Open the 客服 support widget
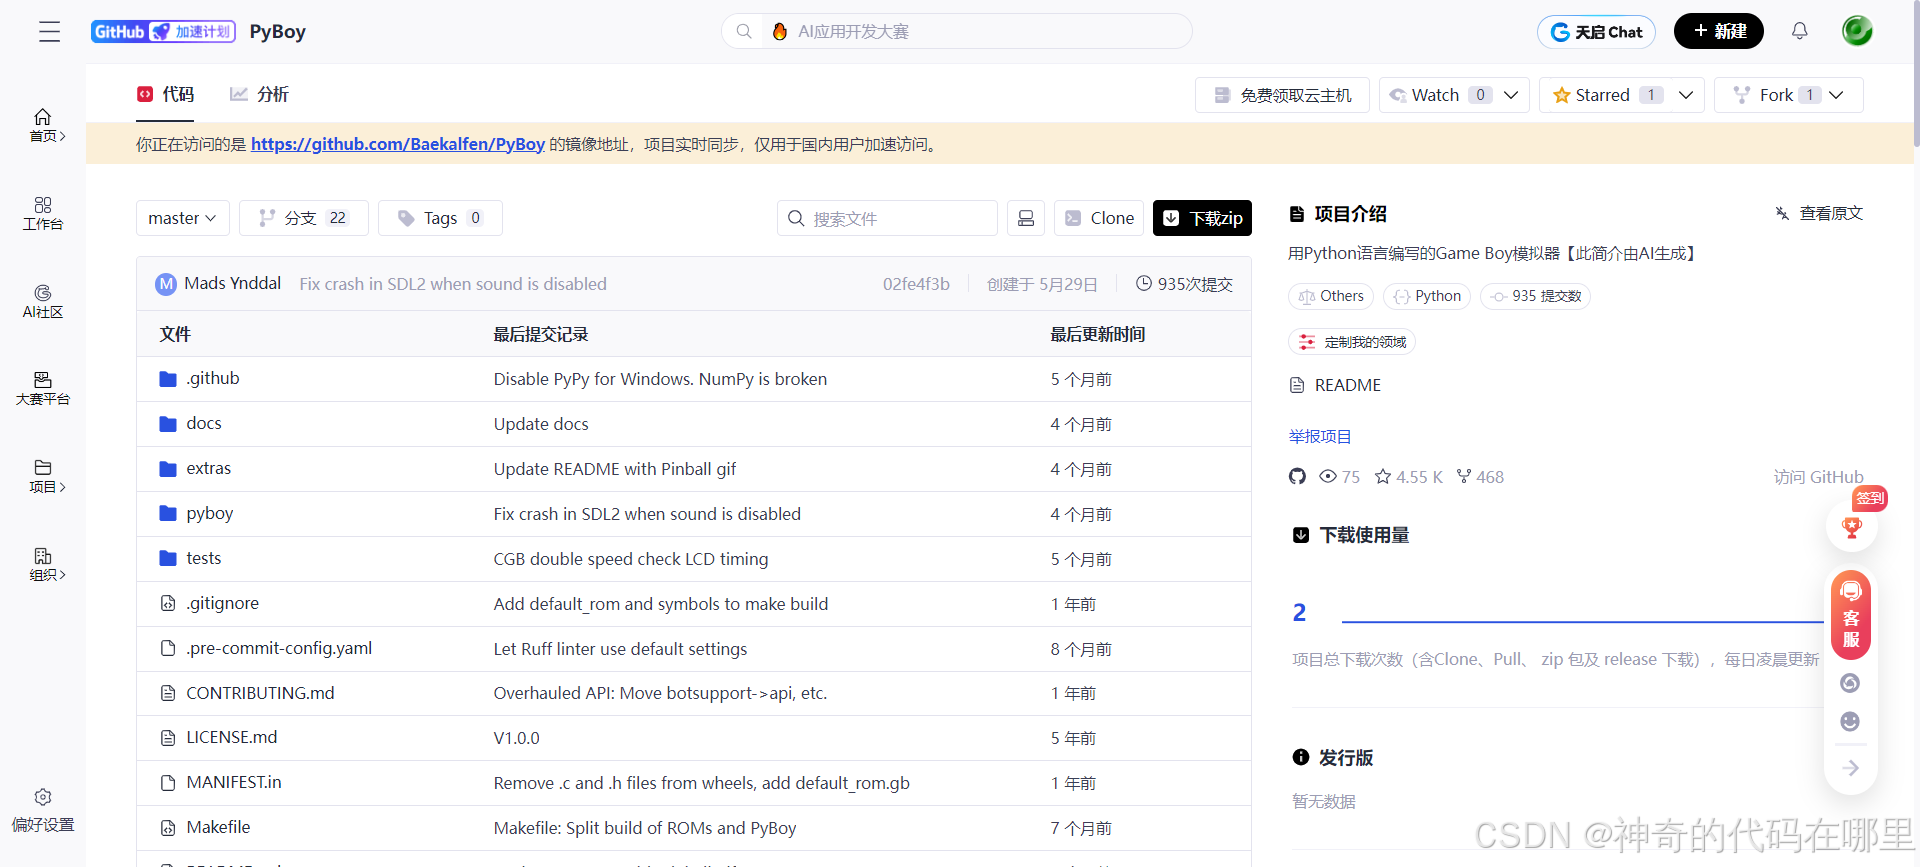 pos(1851,614)
